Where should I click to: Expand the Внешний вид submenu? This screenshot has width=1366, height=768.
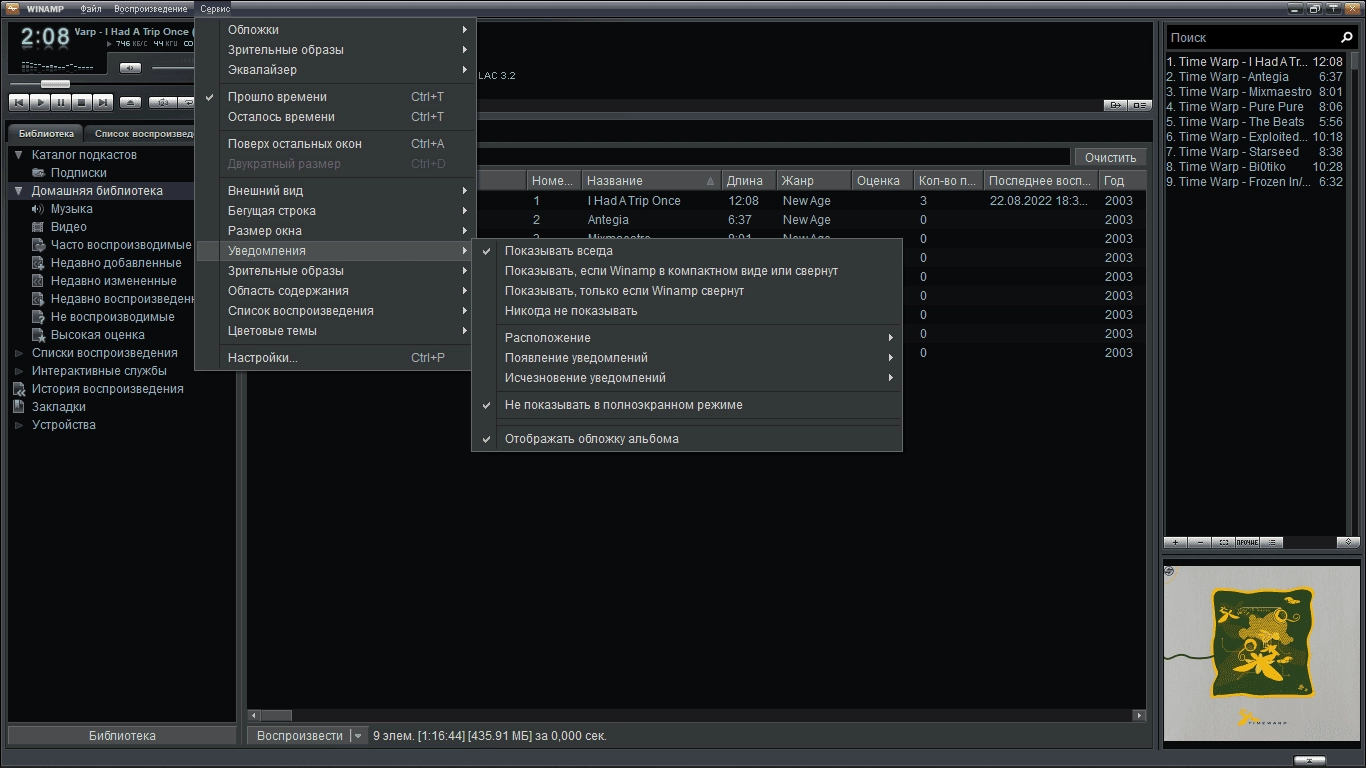[x=335, y=191]
